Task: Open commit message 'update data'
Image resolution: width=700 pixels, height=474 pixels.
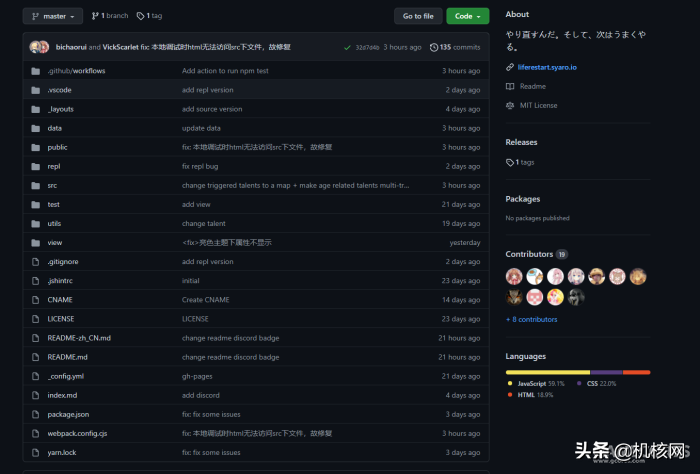Action: click(x=201, y=129)
